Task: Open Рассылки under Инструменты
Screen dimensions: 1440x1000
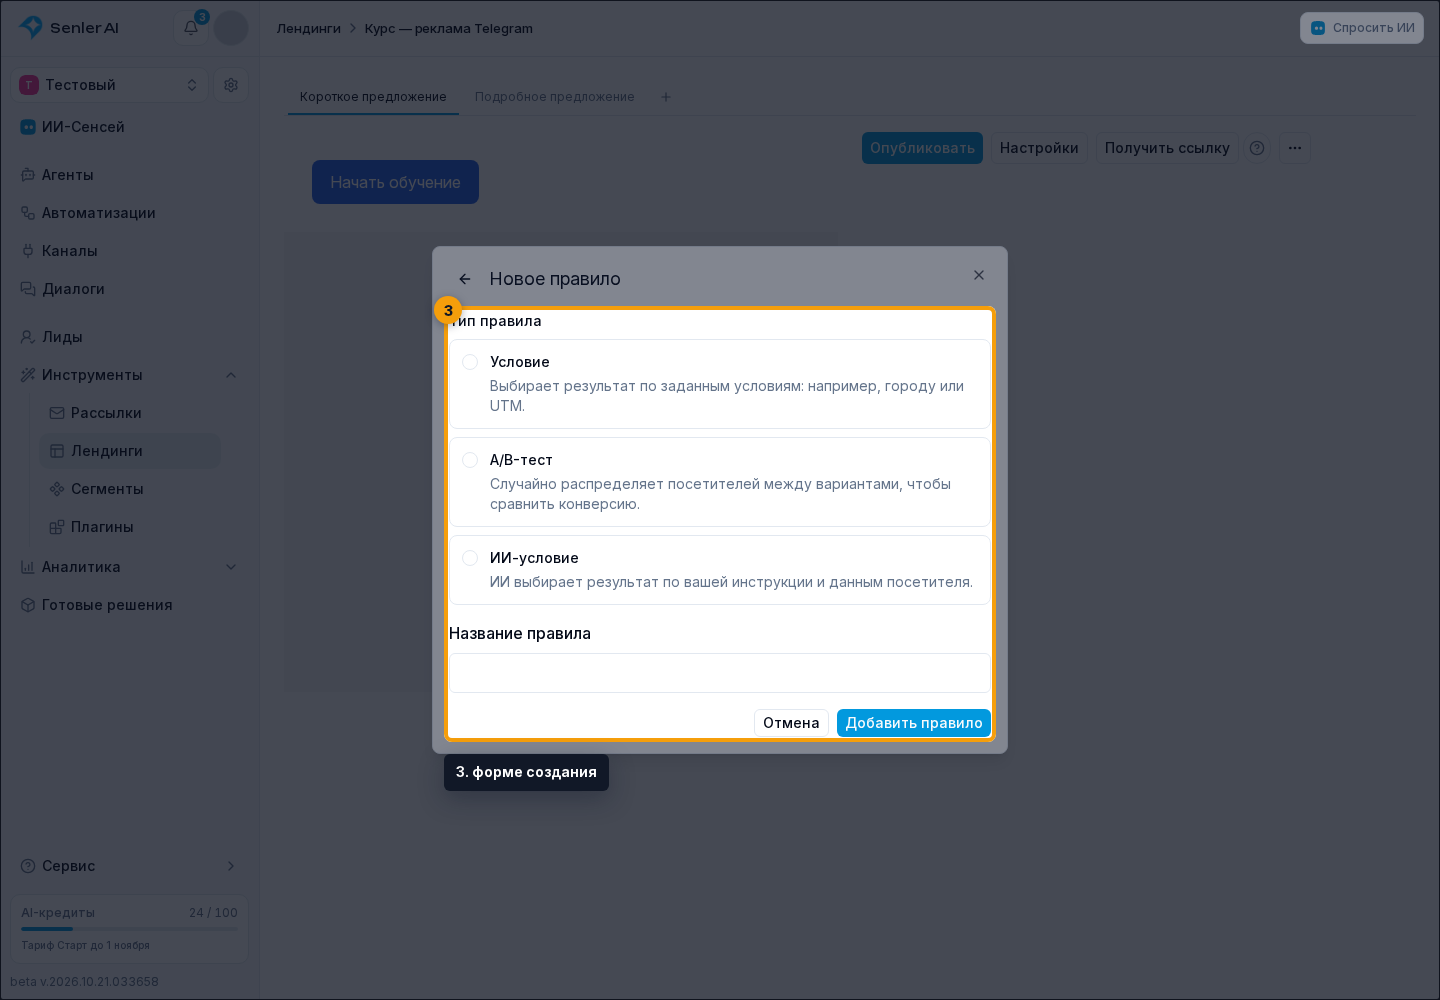Action: click(130, 413)
